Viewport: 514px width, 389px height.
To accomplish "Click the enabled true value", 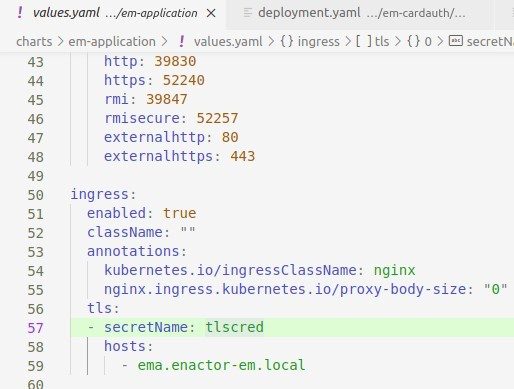I will pyautogui.click(x=180, y=213).
